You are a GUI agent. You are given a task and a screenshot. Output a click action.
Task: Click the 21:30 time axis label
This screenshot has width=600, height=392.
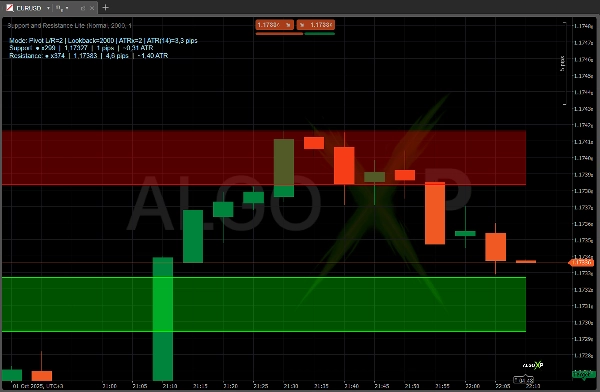pos(291,386)
